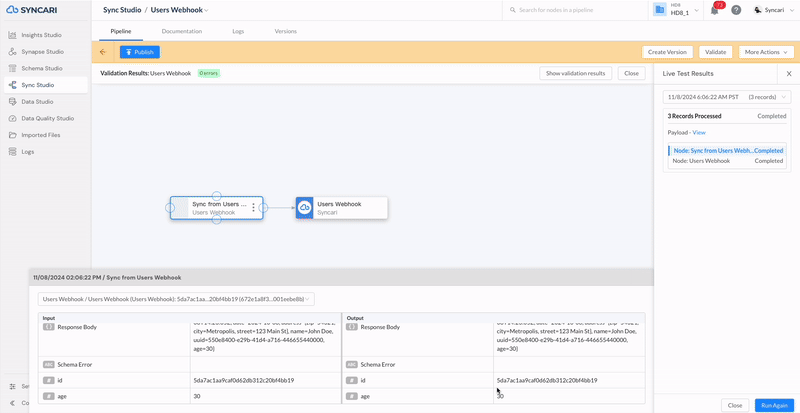Click the right connector circle of Sync node
800x413 pixels.
tap(263, 208)
